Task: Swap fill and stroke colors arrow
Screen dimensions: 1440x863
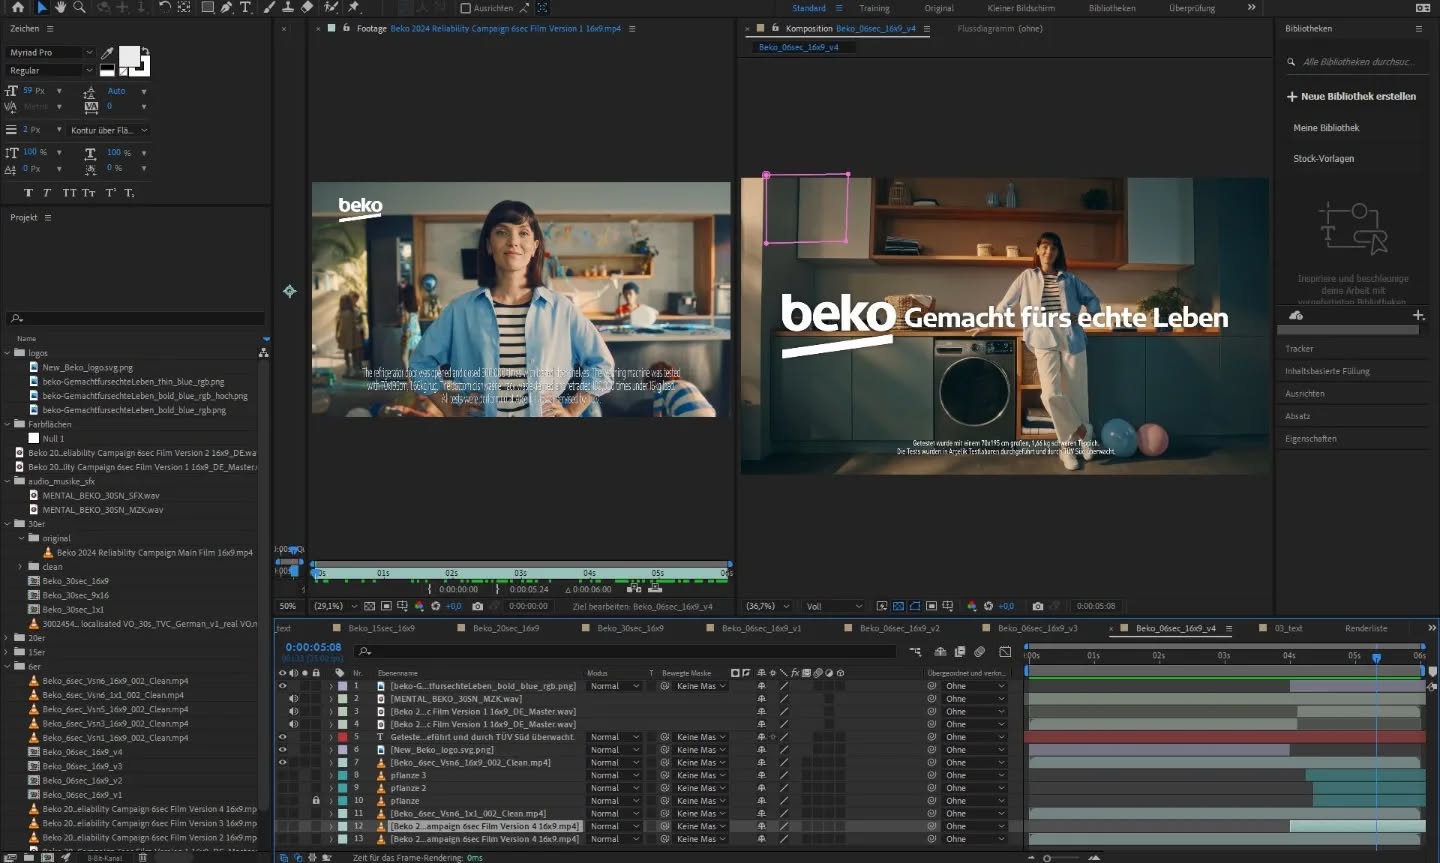Action: [x=145, y=51]
